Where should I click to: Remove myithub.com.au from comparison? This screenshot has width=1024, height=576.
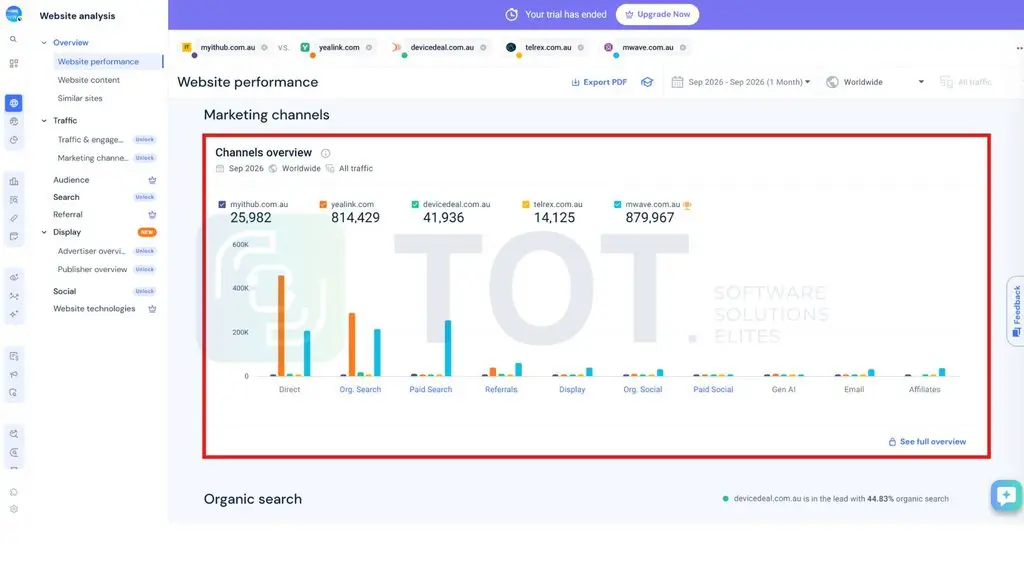(264, 48)
